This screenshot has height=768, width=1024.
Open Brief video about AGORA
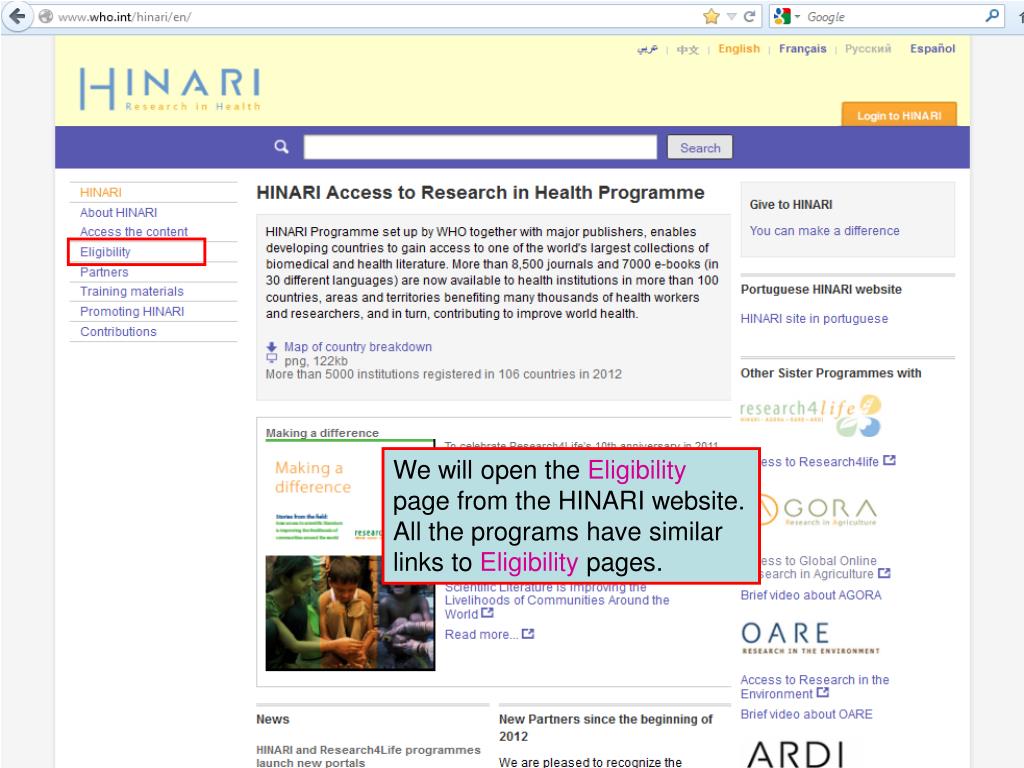(x=810, y=595)
